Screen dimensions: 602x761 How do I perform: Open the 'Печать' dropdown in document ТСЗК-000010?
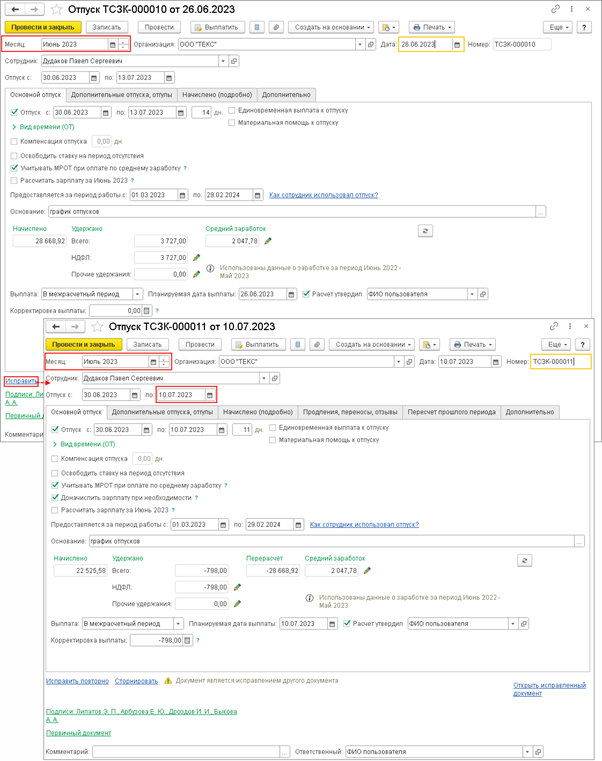(432, 28)
